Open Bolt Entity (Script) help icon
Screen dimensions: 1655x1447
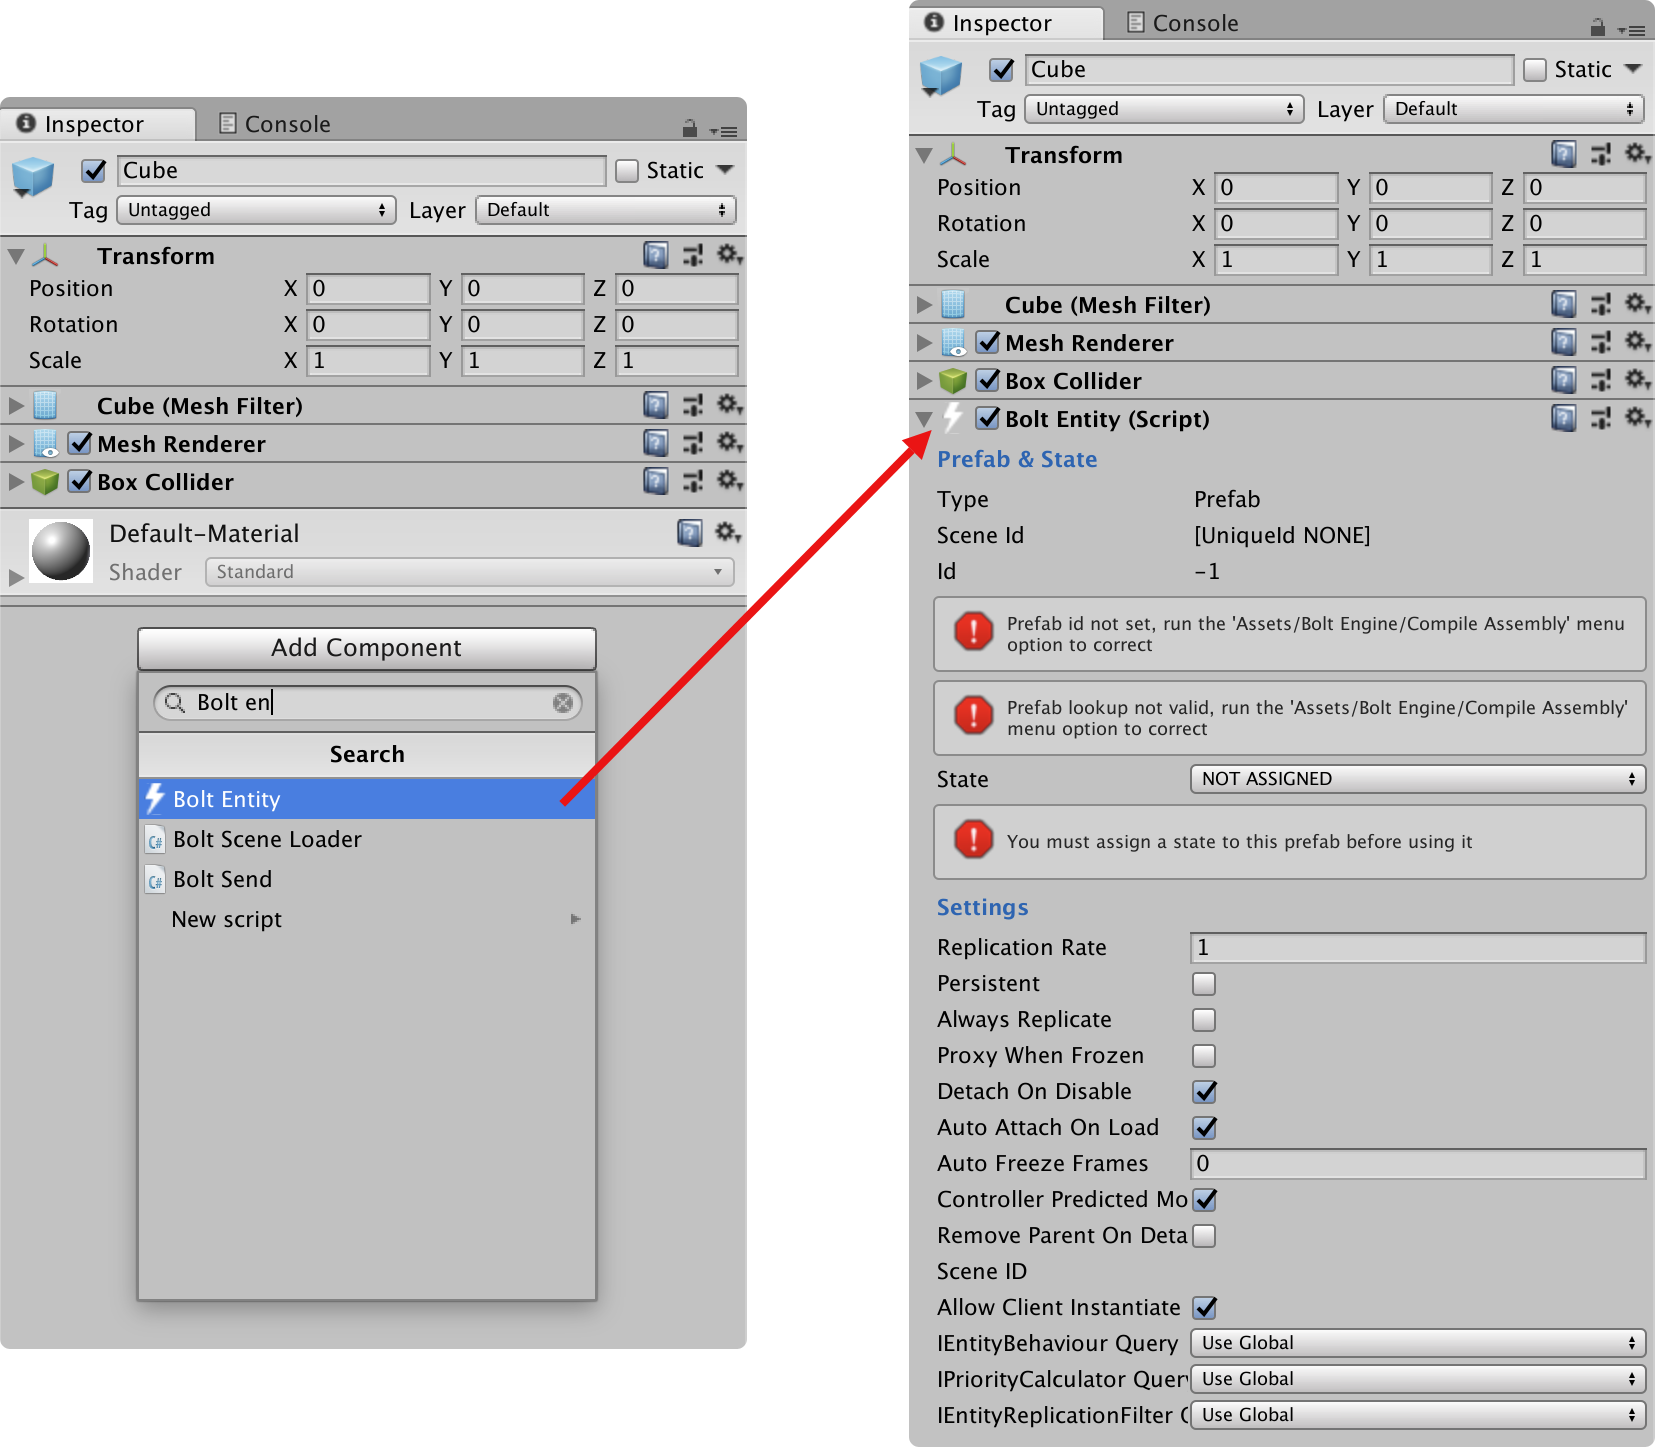[x=1564, y=418]
